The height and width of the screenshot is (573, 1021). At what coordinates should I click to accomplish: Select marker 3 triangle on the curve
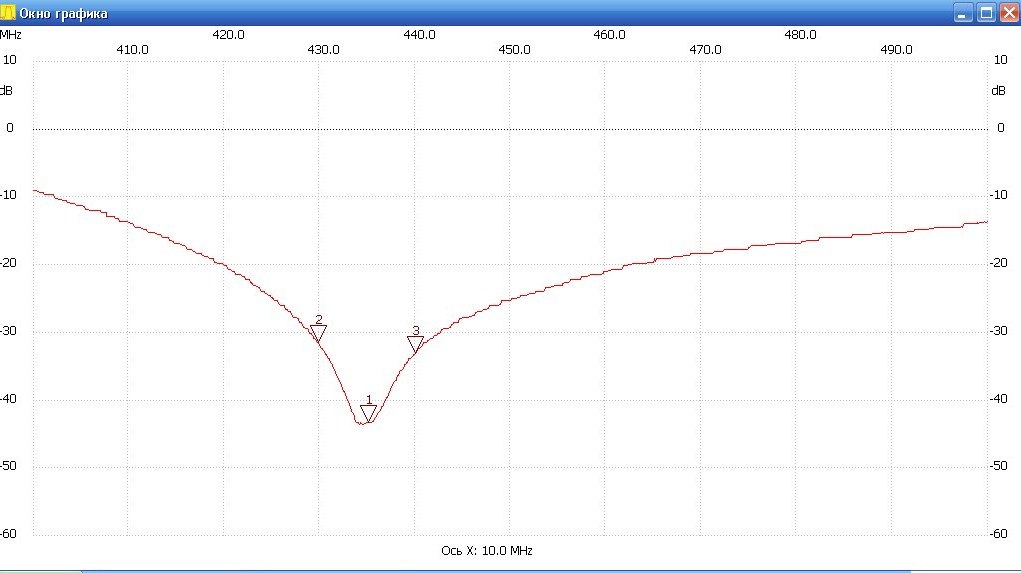pos(415,344)
